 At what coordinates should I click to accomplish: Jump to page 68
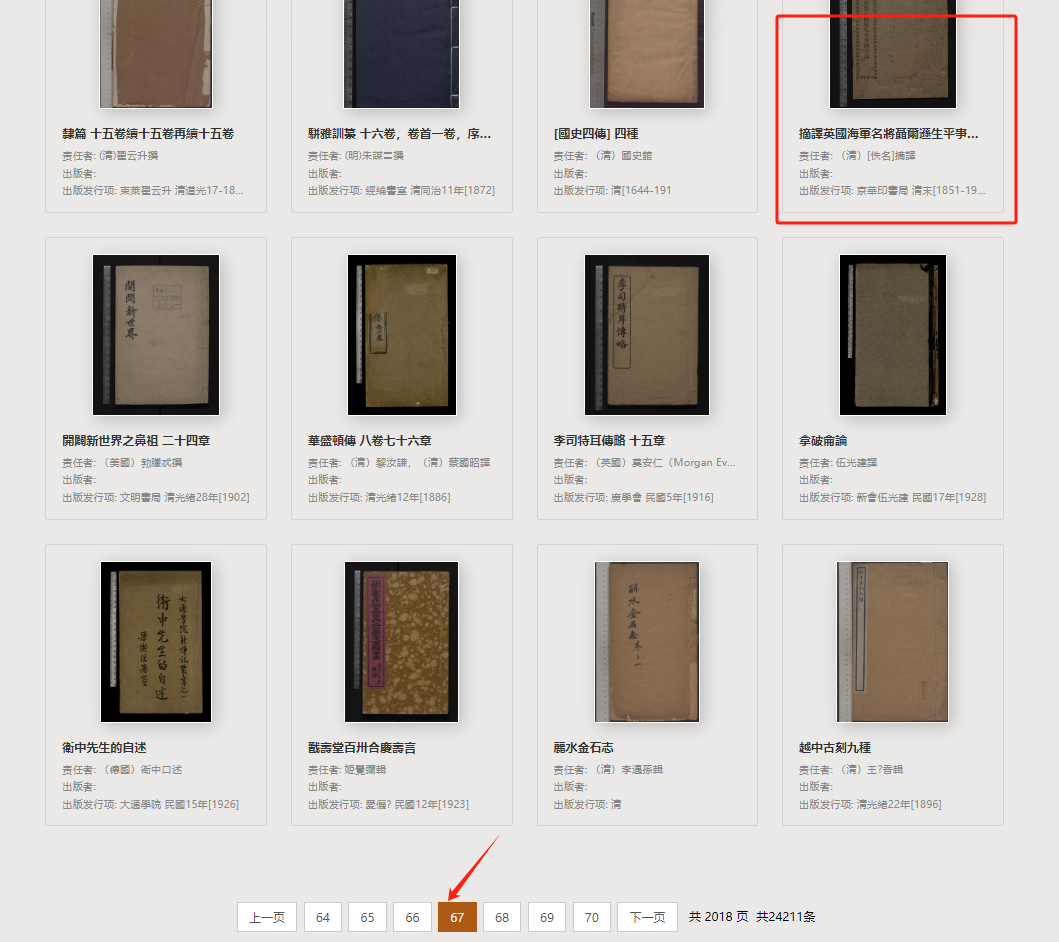[502, 917]
